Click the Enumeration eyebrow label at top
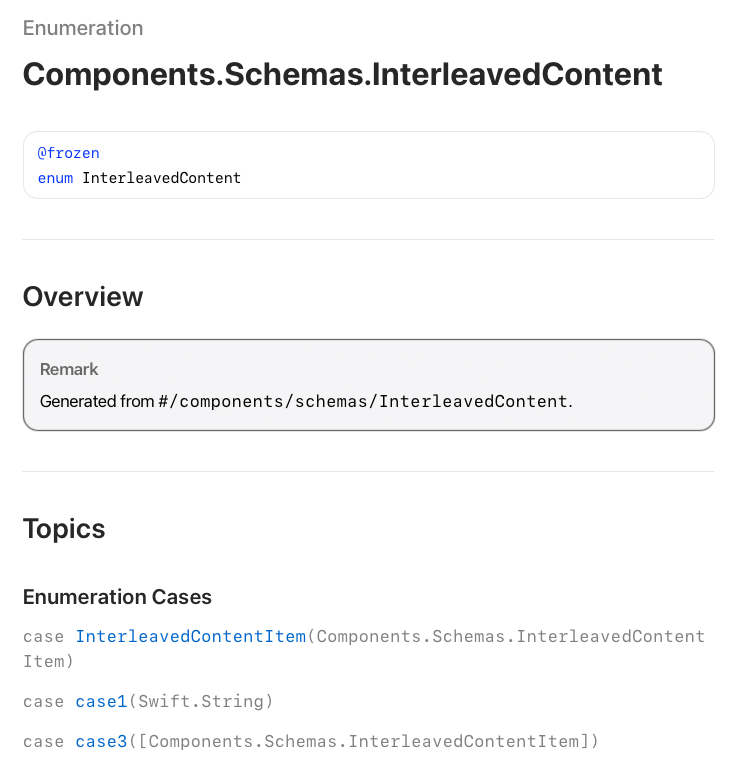Viewport: 735px width, 783px height. click(83, 28)
